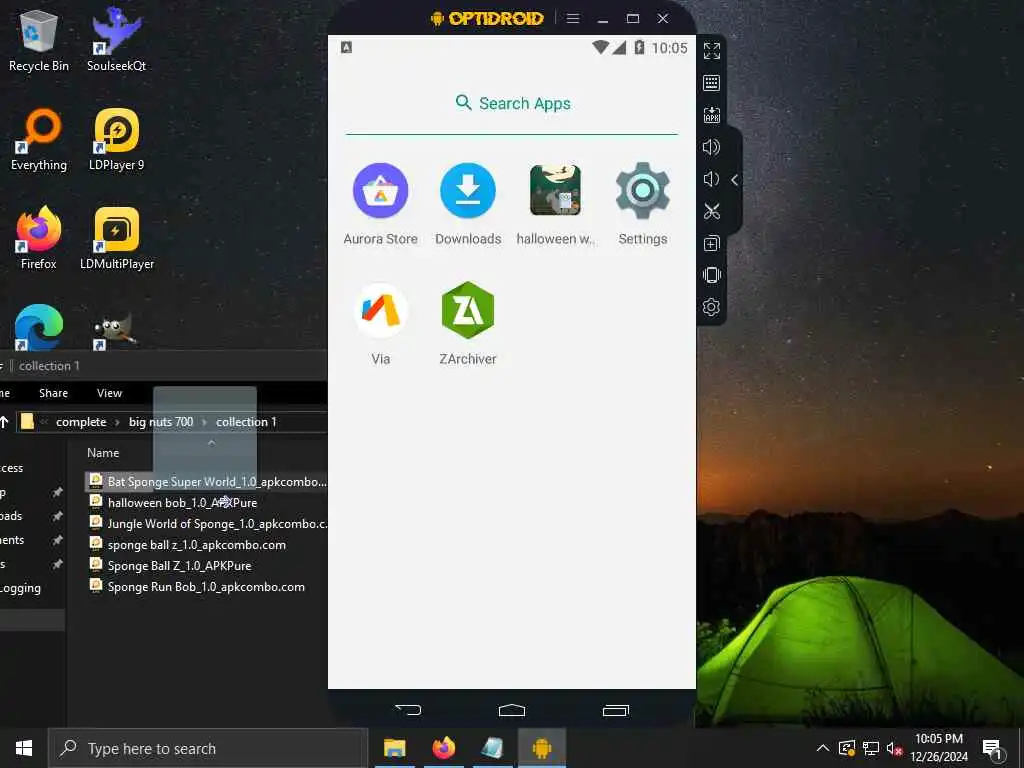Click Logging item in Explorer sidebar
Screen dimensions: 1024x768
21,588
